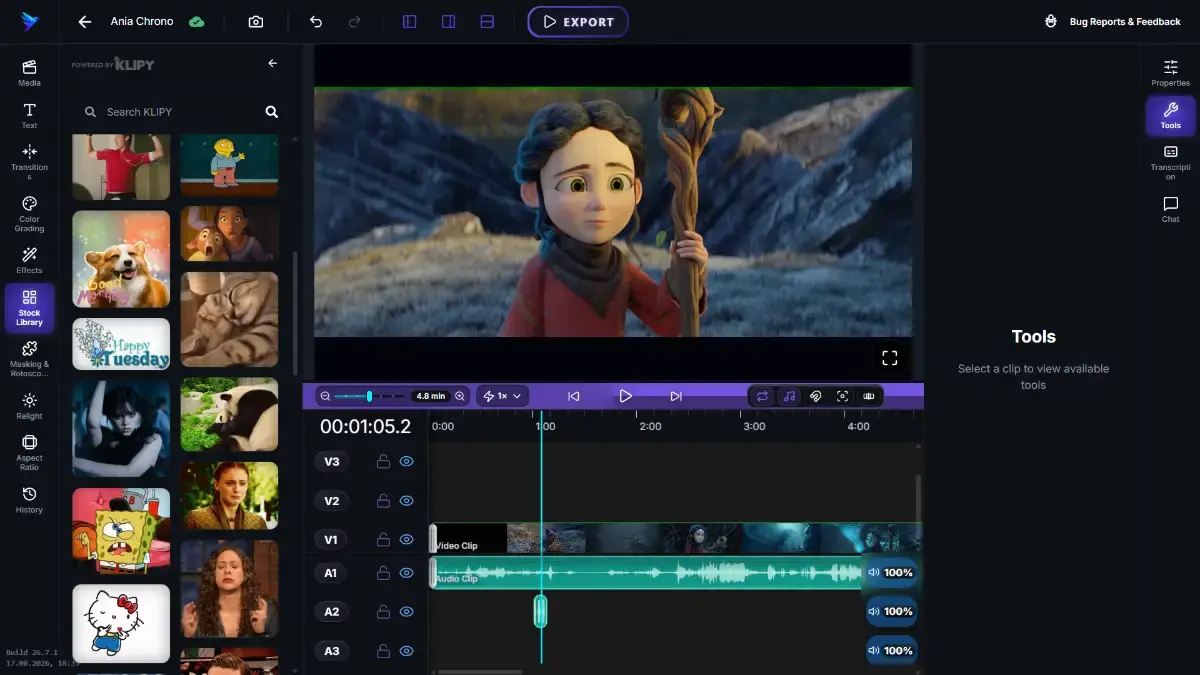Viewport: 1200px width, 675px height.
Task: Click the EXPORT button
Action: [x=578, y=21]
